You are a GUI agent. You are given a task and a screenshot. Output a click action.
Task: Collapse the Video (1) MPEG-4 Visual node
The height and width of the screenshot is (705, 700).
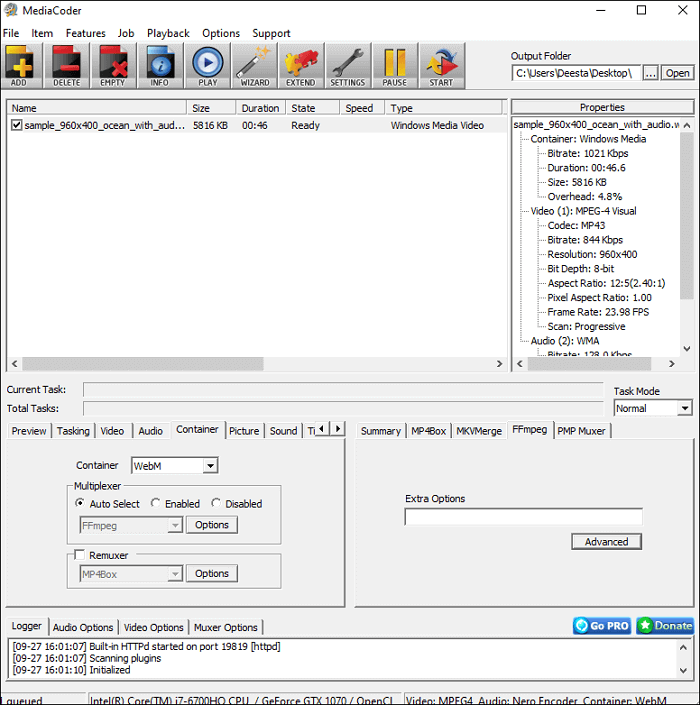point(523,211)
